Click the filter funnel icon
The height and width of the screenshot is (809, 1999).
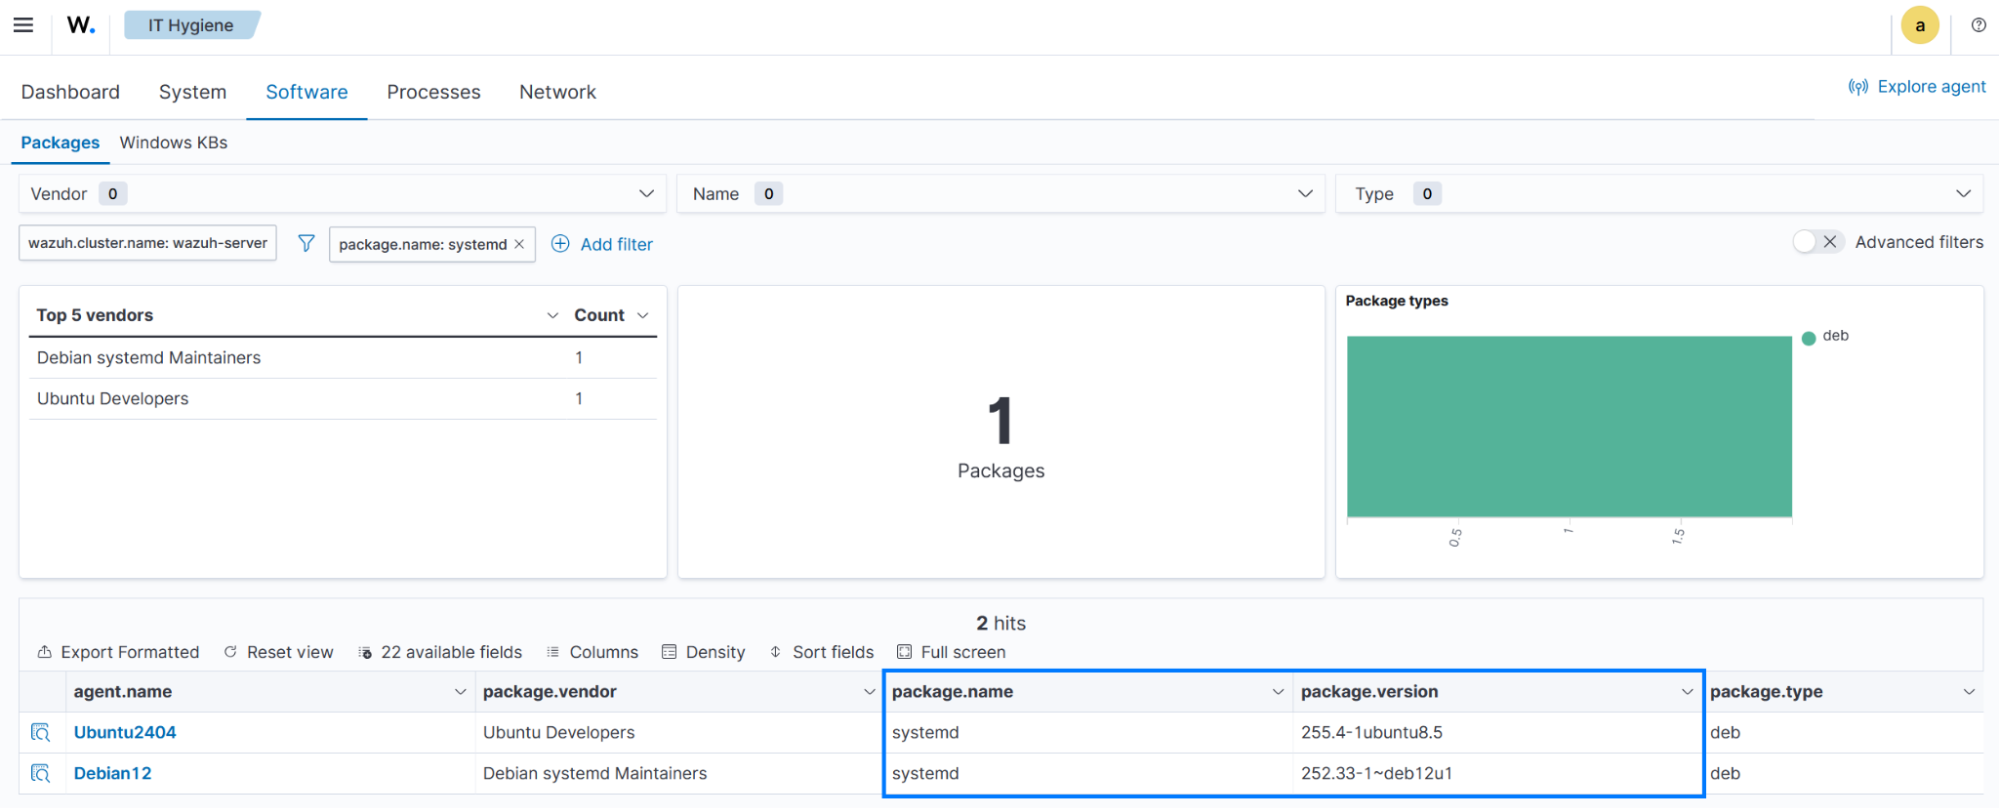(306, 243)
